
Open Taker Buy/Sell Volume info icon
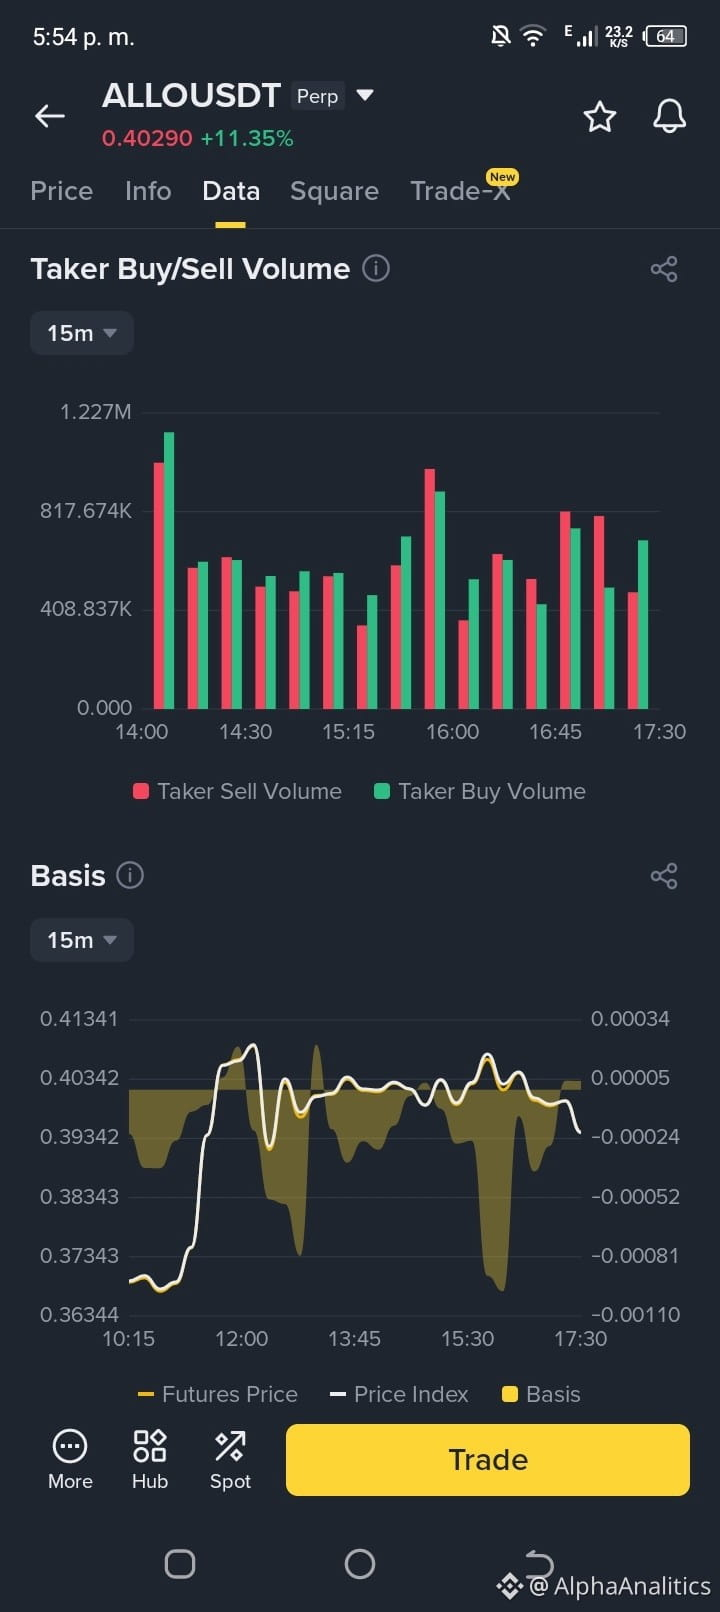[376, 268]
